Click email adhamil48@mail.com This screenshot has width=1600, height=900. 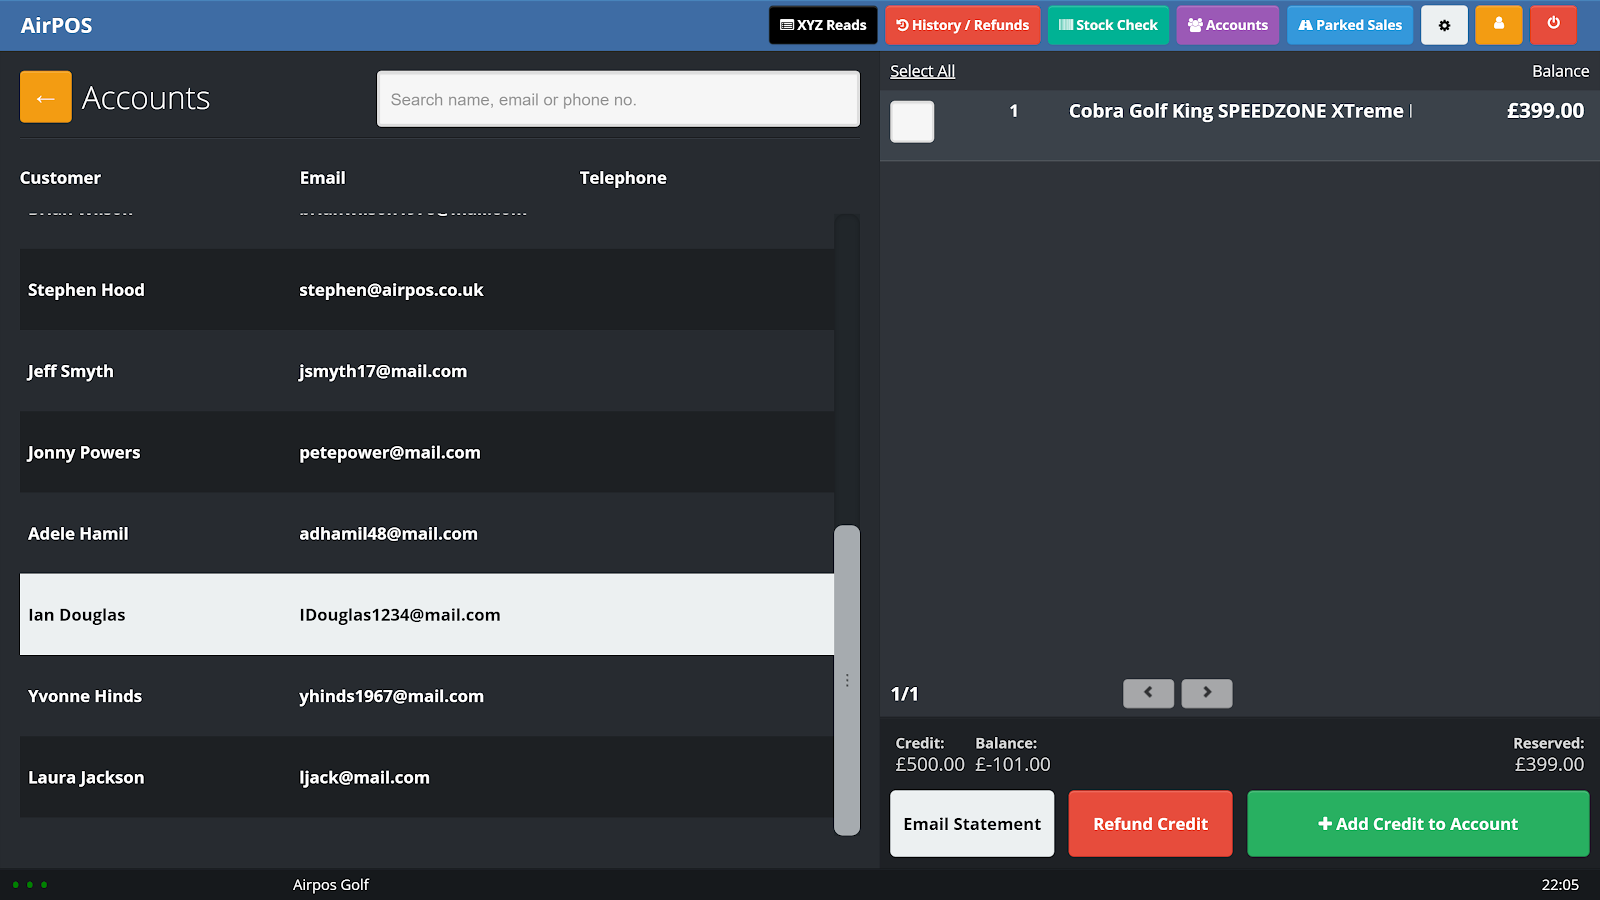pyautogui.click(x=388, y=534)
